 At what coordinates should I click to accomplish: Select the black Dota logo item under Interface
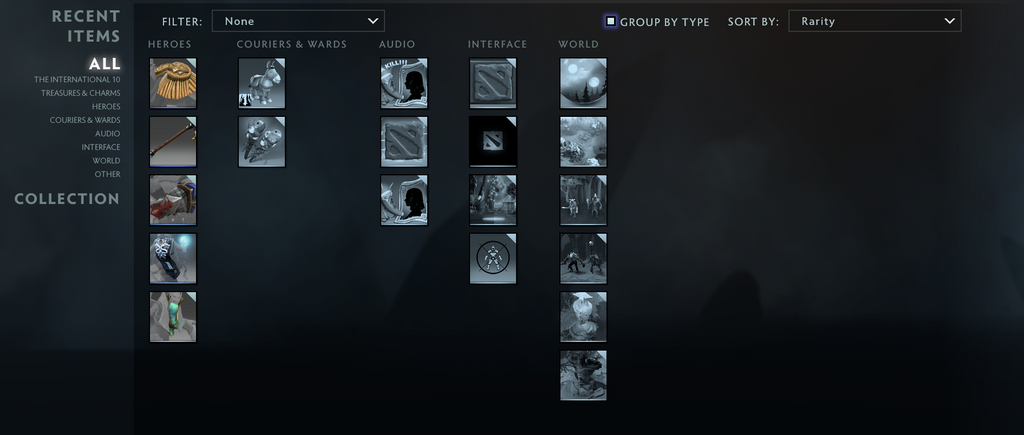pyautogui.click(x=493, y=142)
